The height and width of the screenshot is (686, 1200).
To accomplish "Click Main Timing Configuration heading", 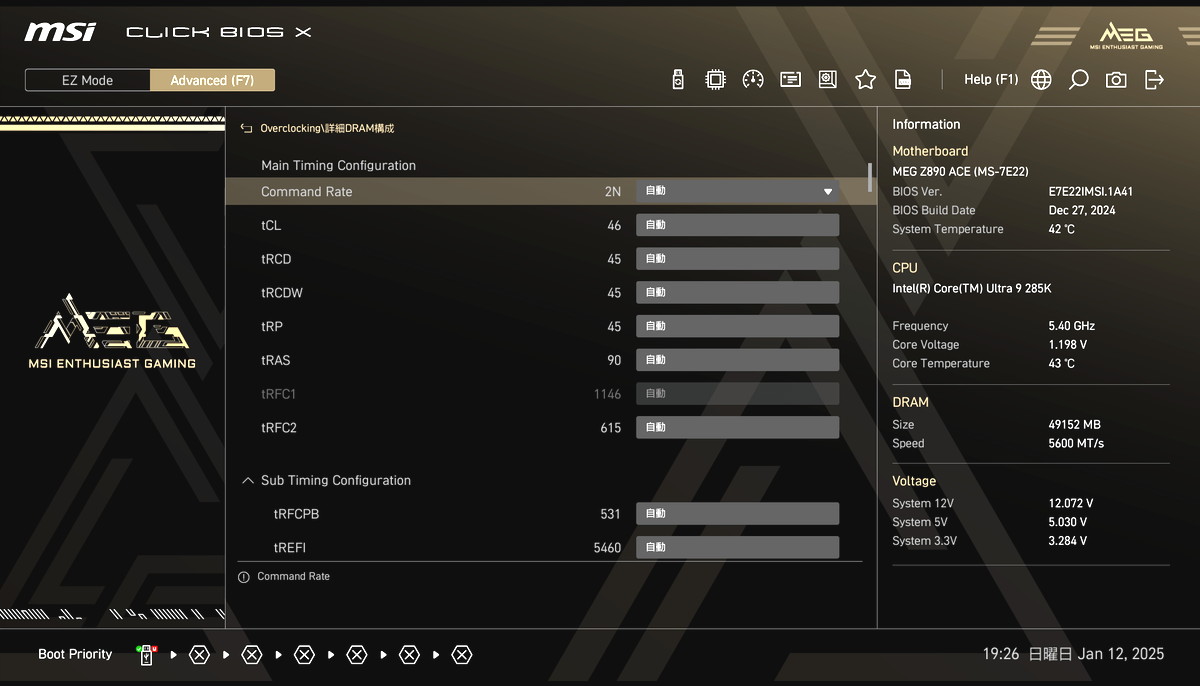I will pyautogui.click(x=339, y=166).
